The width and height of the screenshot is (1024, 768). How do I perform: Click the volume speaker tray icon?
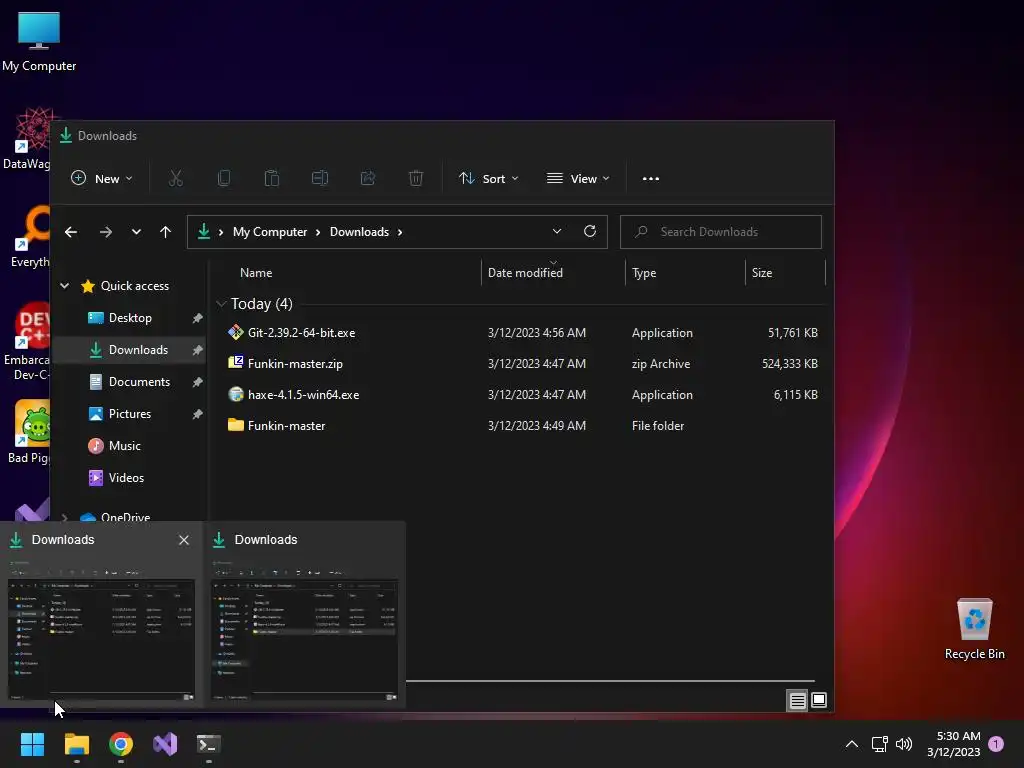click(x=904, y=744)
